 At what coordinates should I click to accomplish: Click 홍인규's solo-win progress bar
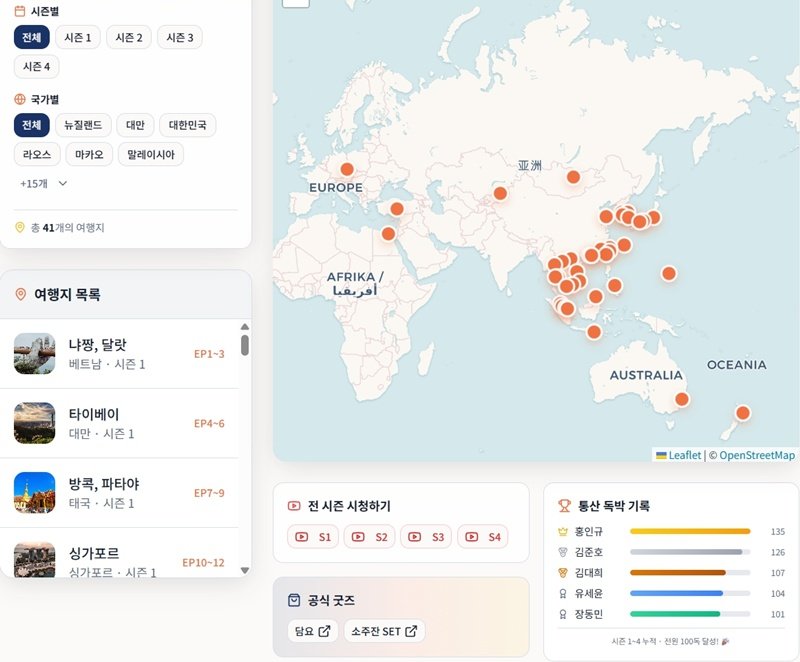tap(690, 531)
